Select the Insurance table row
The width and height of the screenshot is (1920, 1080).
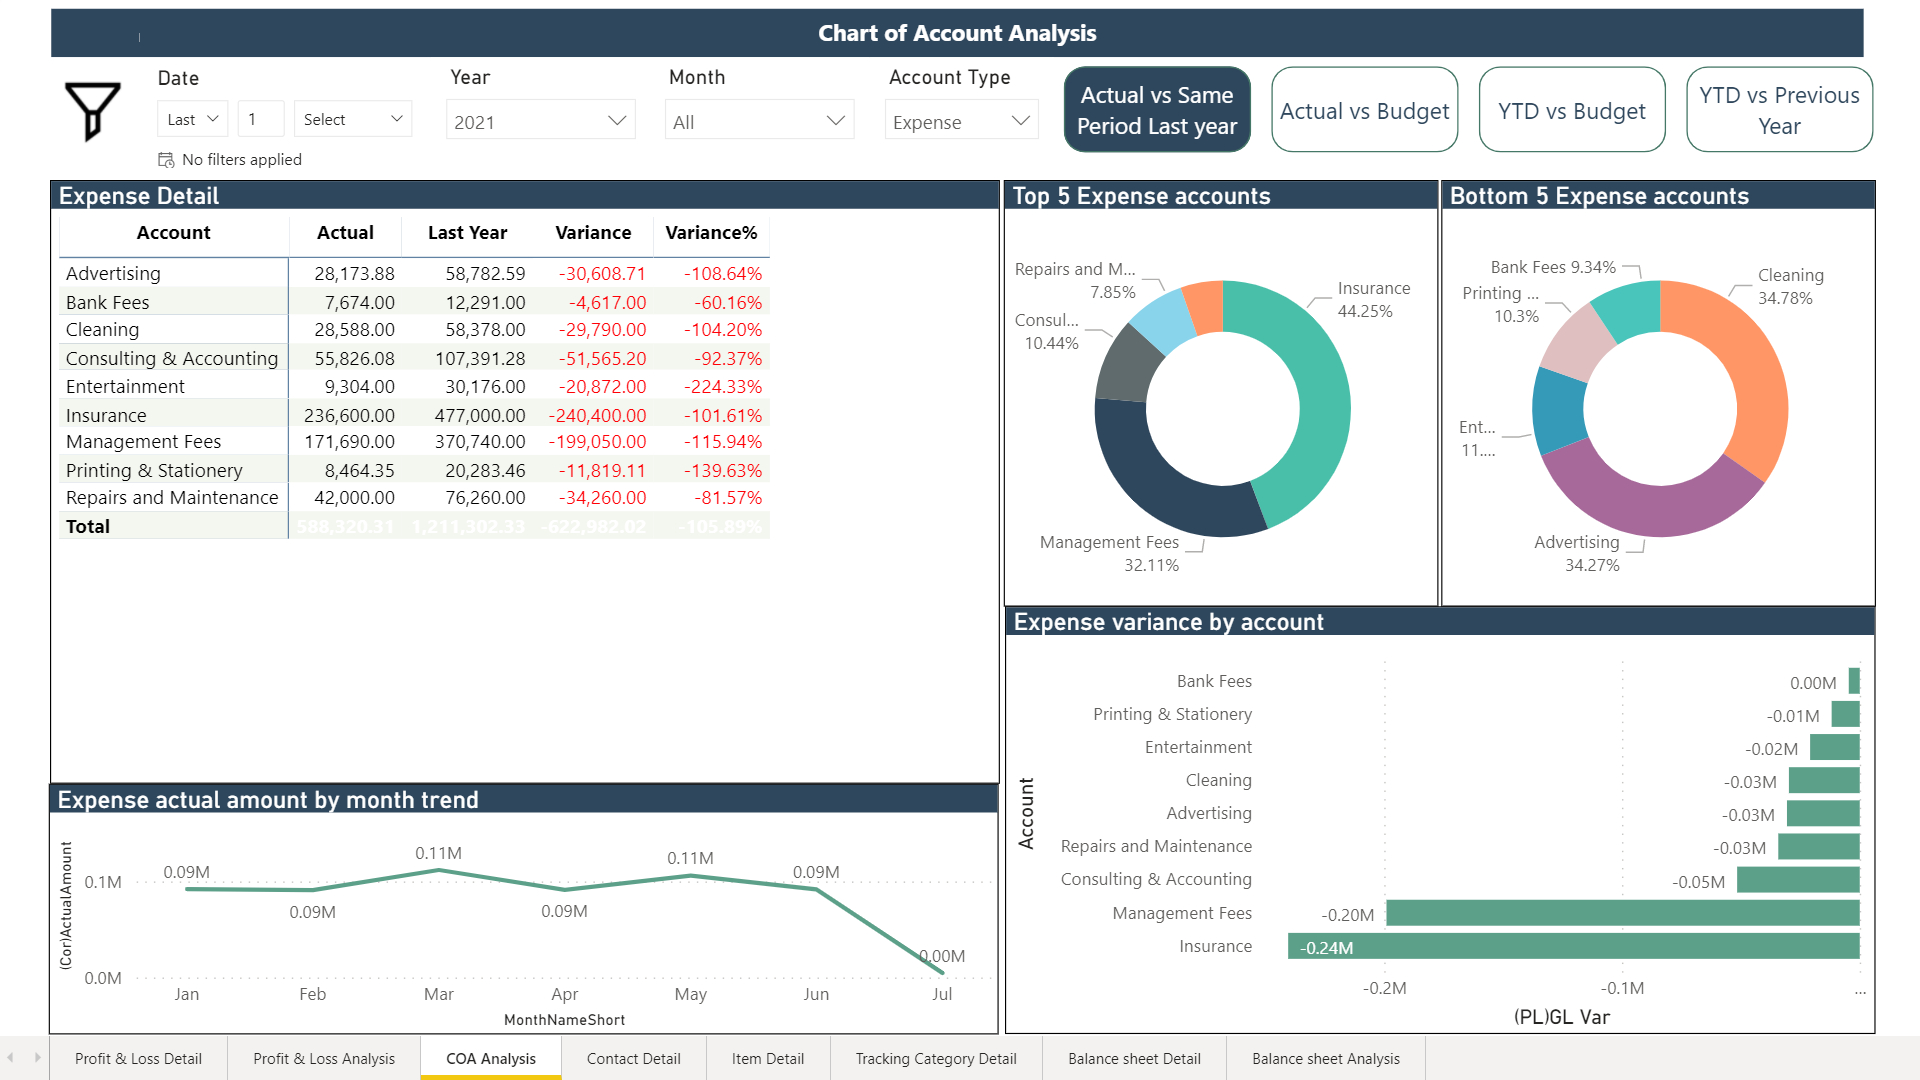[414, 414]
